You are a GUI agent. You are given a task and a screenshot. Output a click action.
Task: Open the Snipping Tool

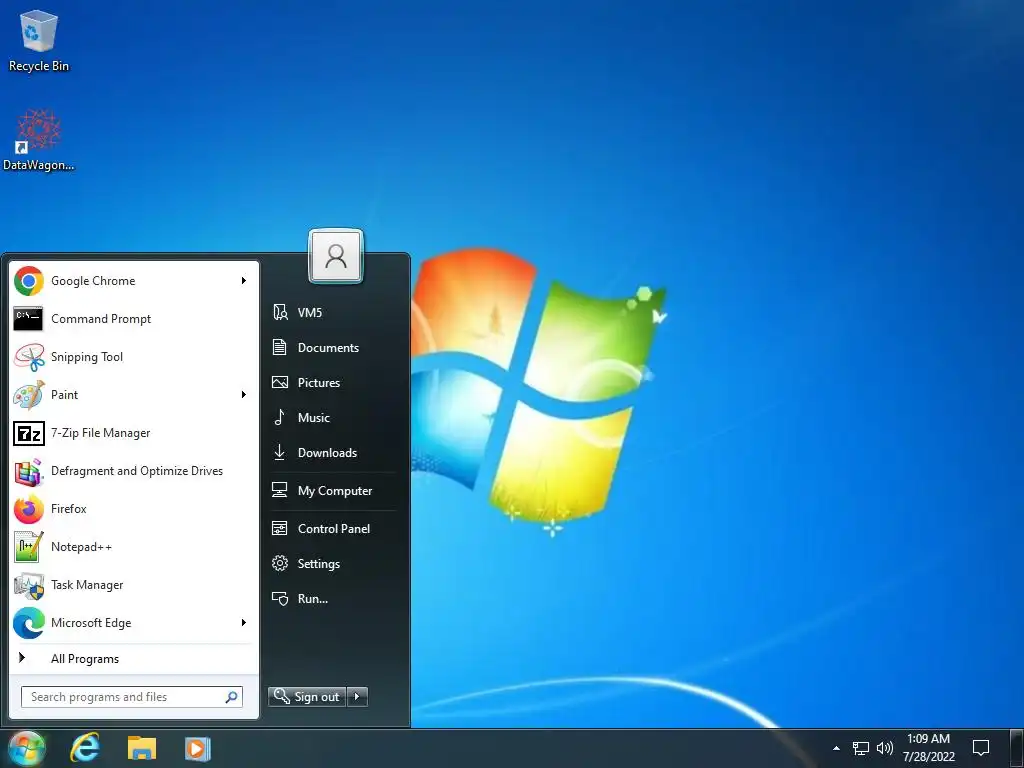click(x=134, y=357)
